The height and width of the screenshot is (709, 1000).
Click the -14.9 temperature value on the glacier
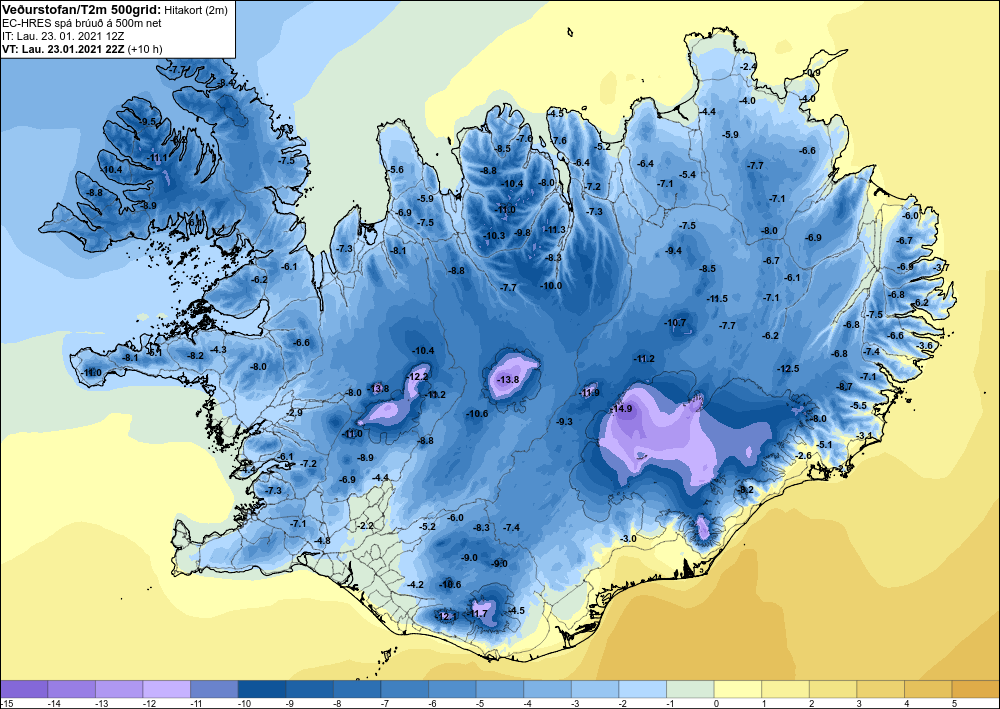click(x=621, y=409)
